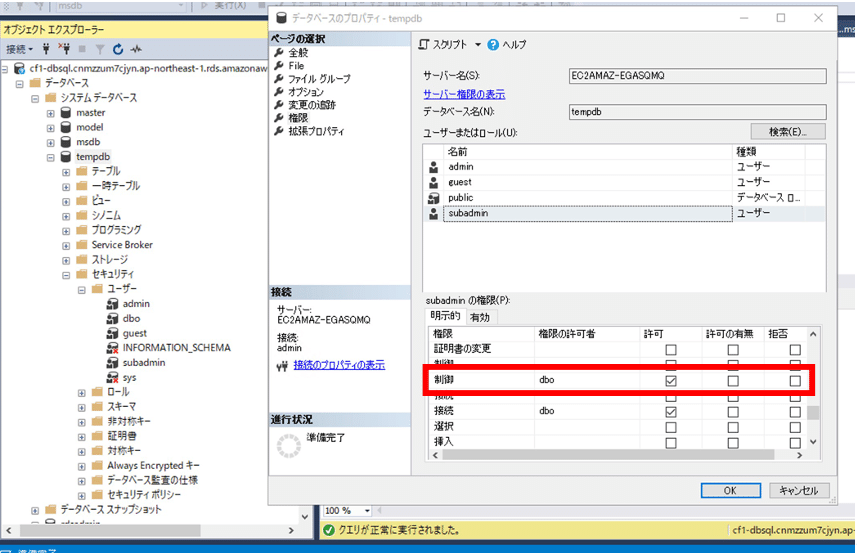Check 拒否 for the 選択 permission

(795, 427)
